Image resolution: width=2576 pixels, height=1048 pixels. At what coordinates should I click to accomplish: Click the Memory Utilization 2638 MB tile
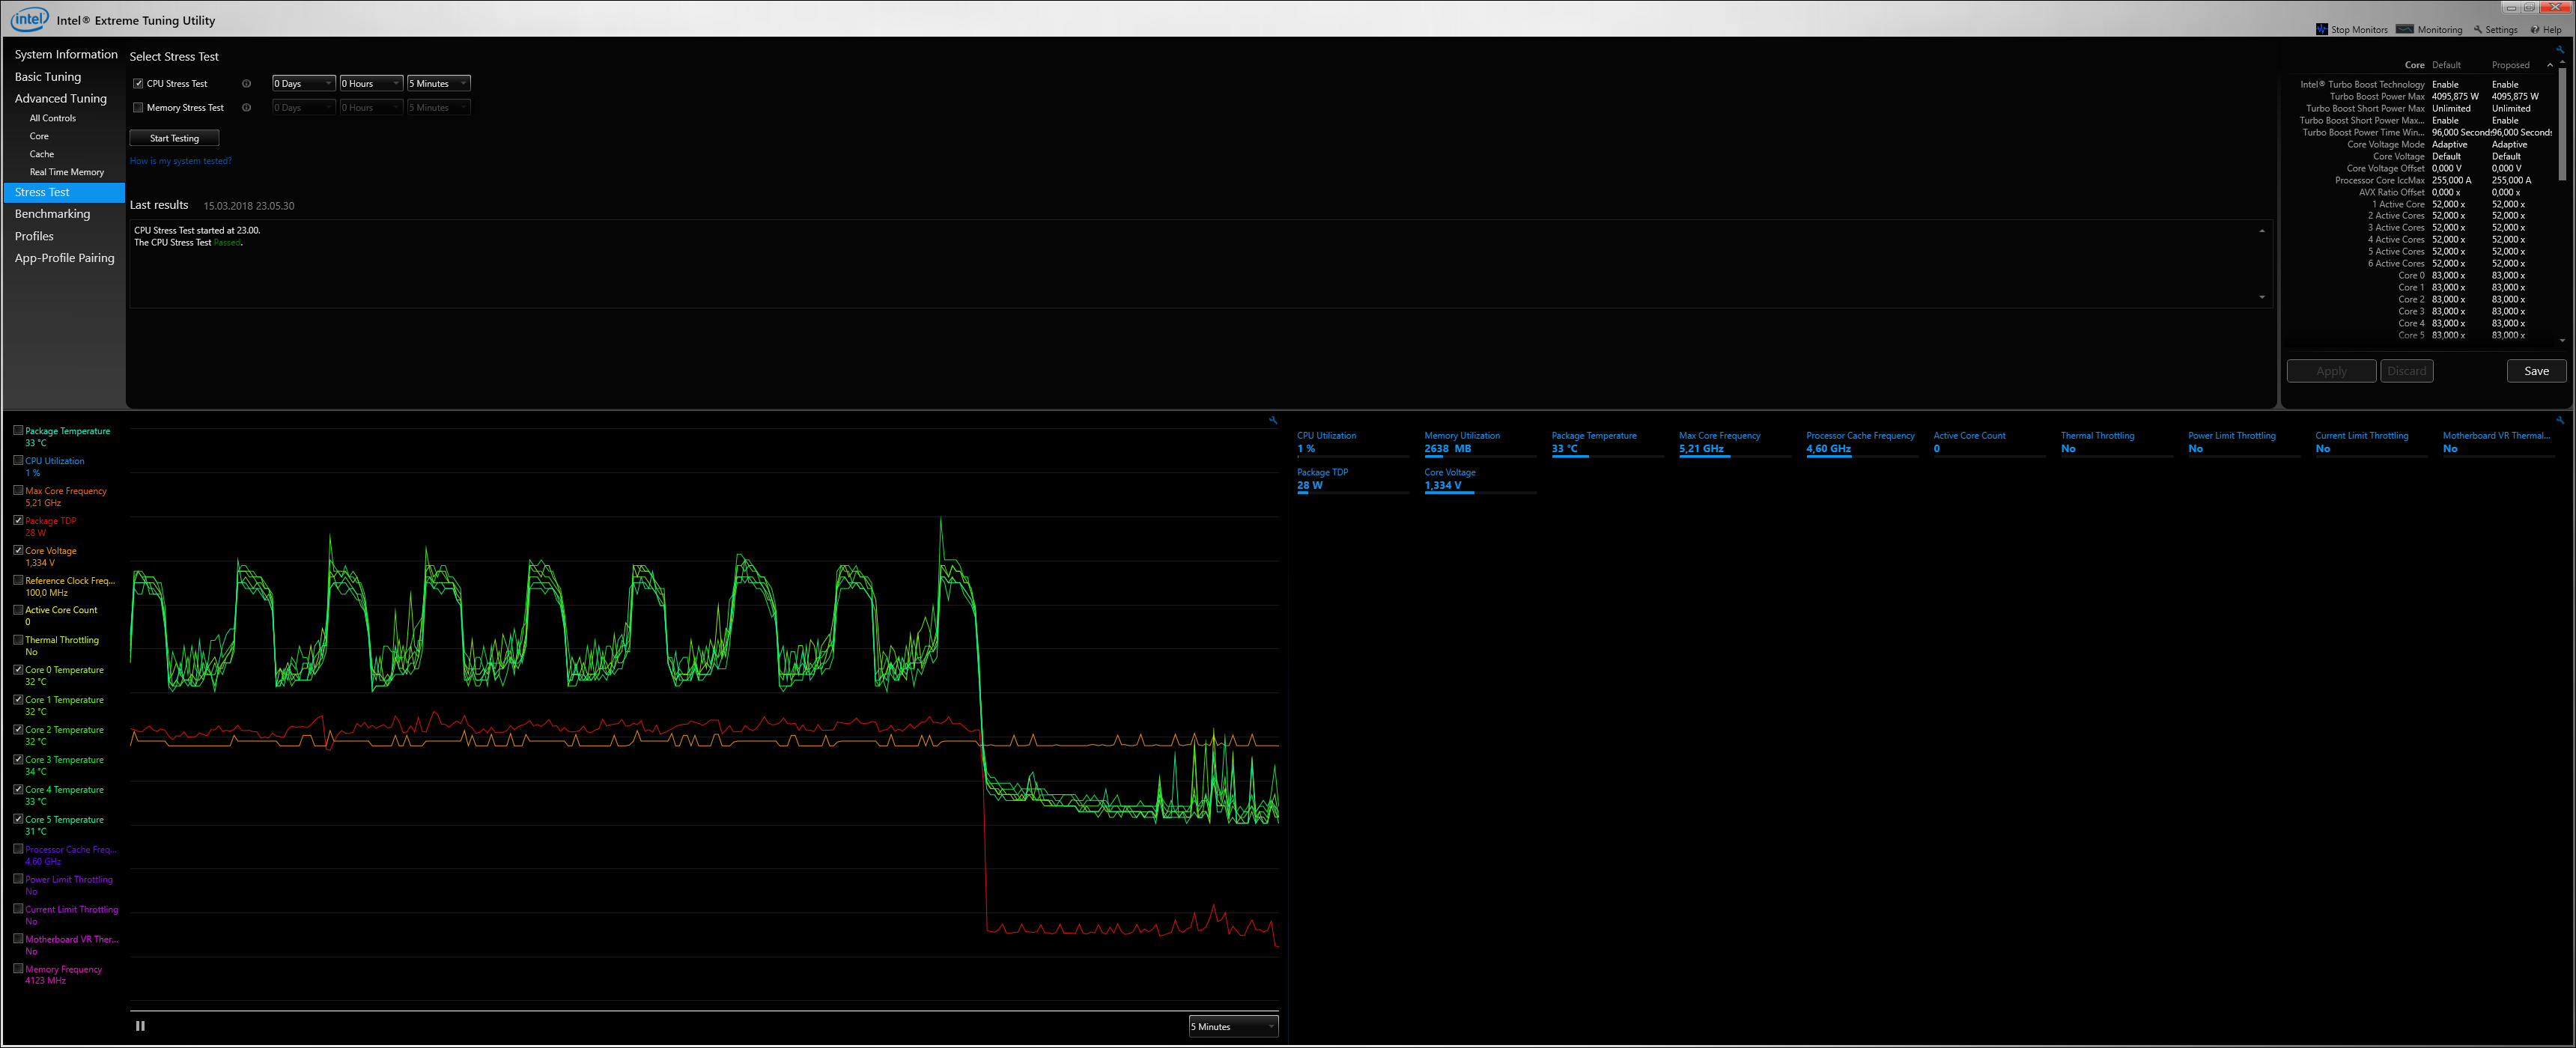[1480, 443]
